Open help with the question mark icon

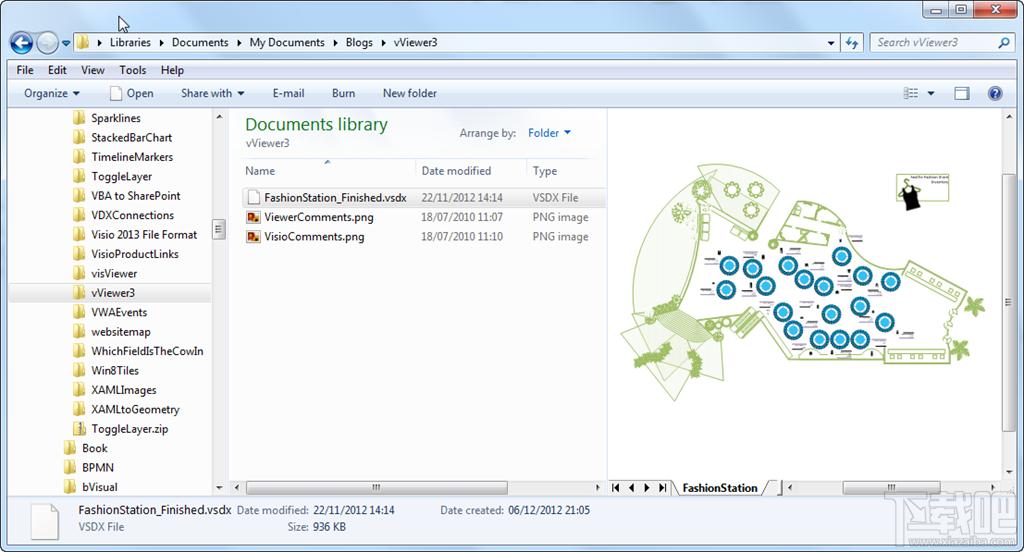995,93
